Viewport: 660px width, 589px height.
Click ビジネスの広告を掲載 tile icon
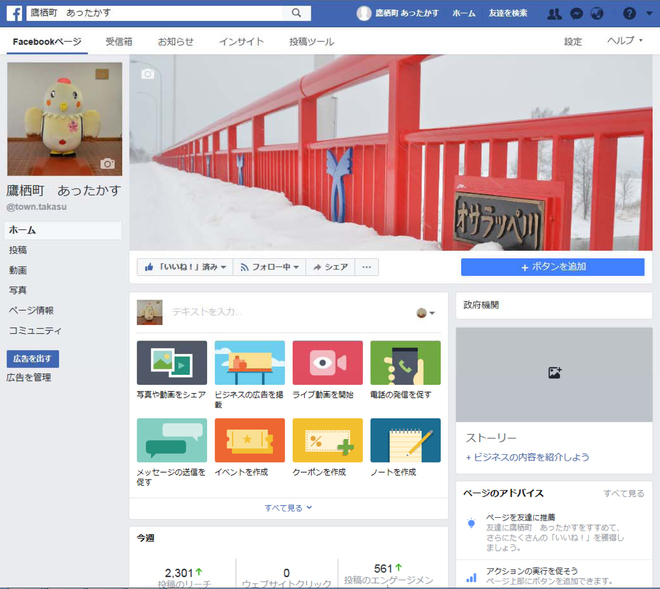click(x=250, y=362)
